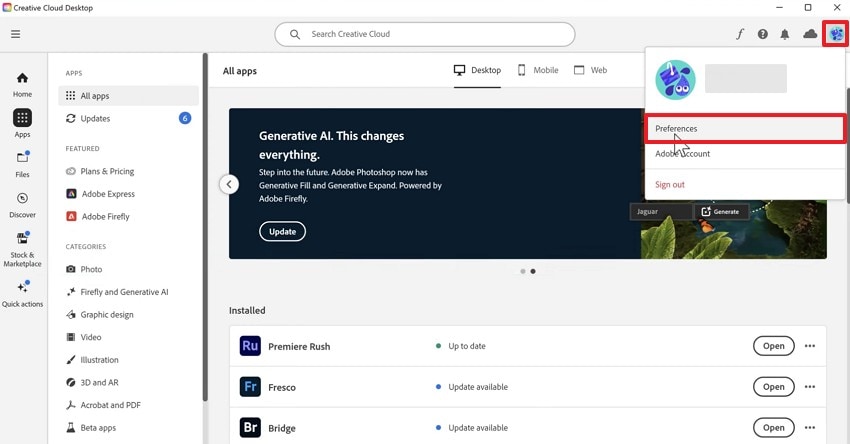Open the Apps section
This screenshot has width=850, height=444.
(22, 124)
